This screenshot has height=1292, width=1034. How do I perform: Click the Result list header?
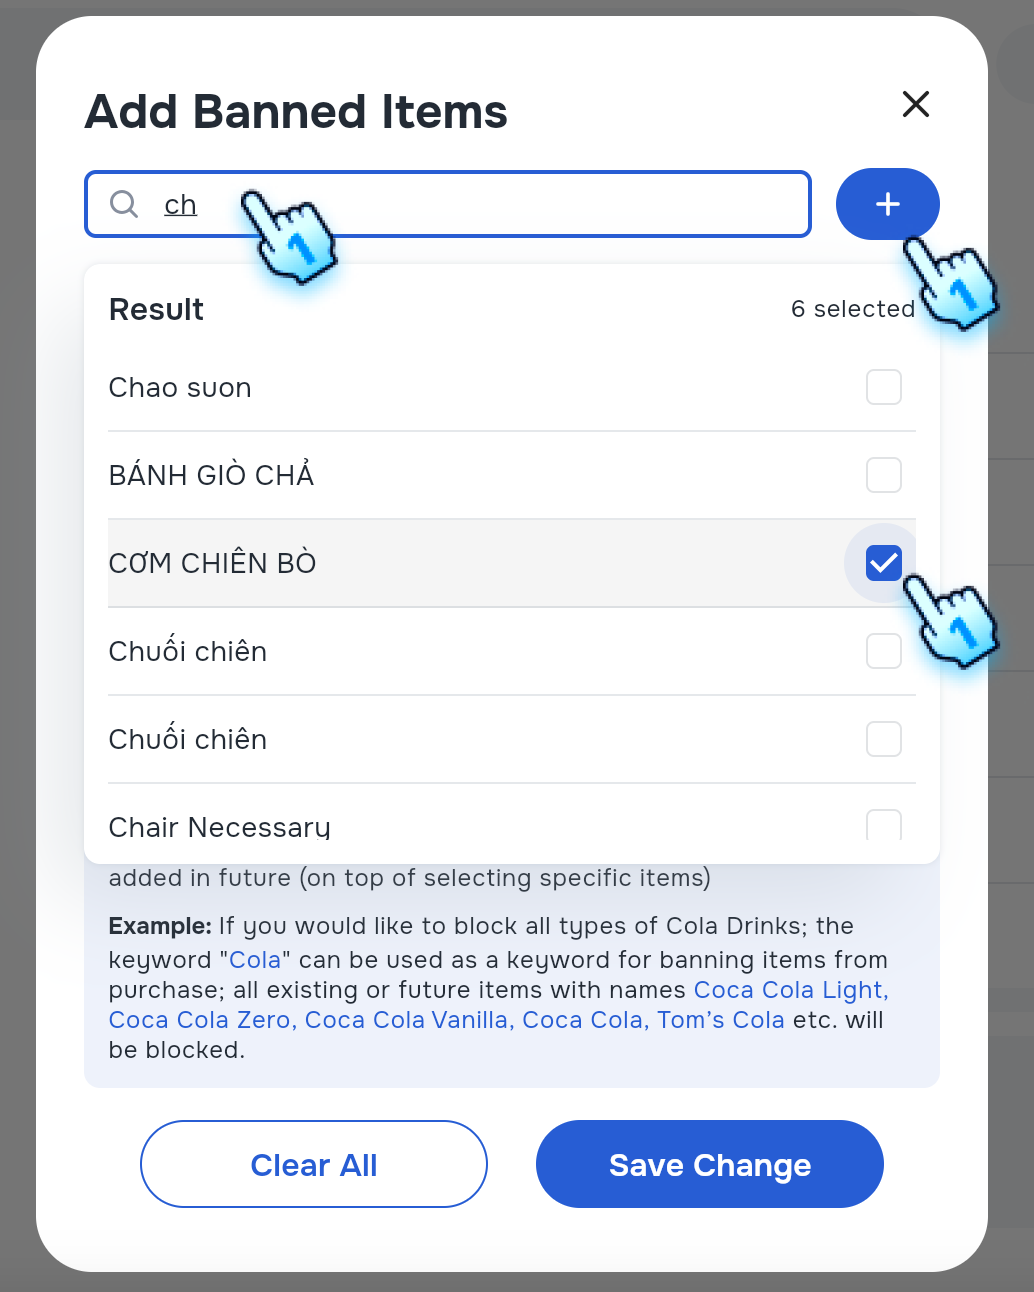[156, 309]
